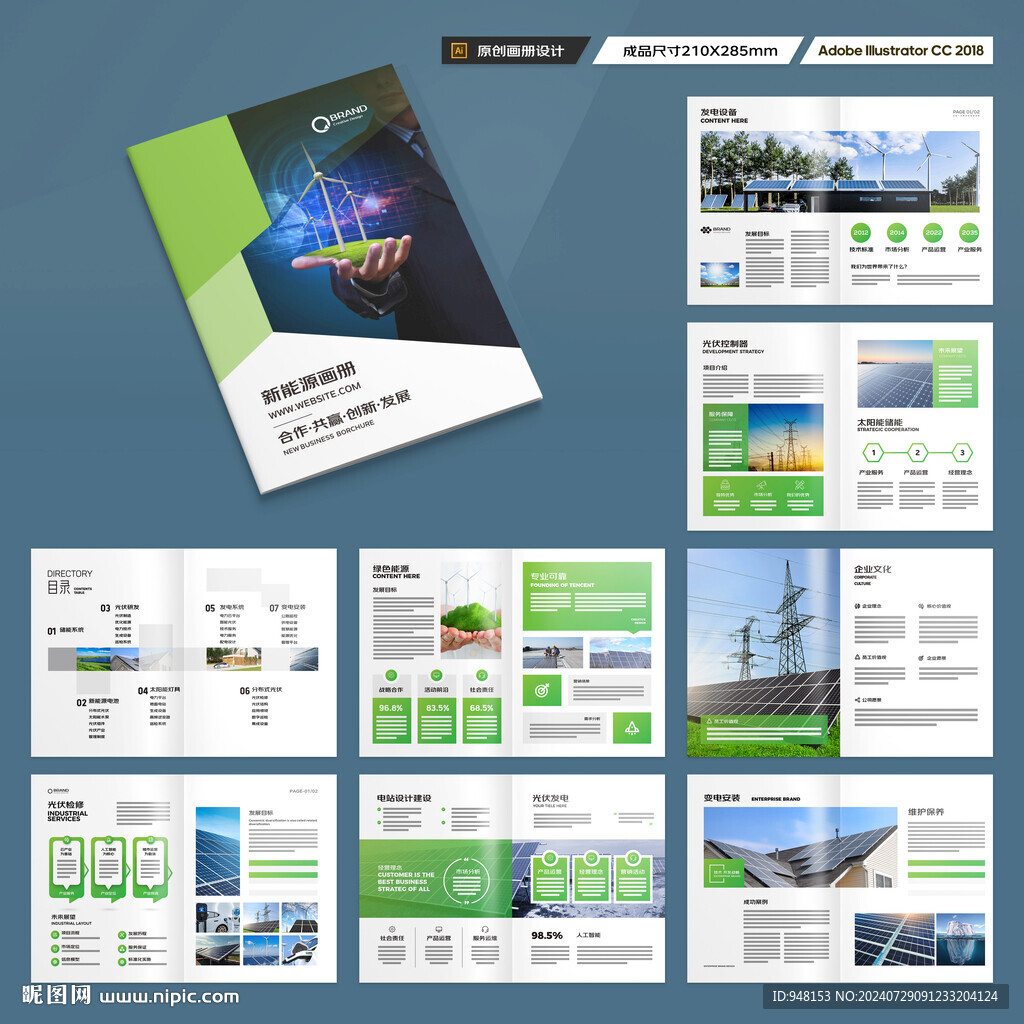The height and width of the screenshot is (1024, 1024).
Task: Click hexagon step number 3
Action: pyautogui.click(x=962, y=452)
